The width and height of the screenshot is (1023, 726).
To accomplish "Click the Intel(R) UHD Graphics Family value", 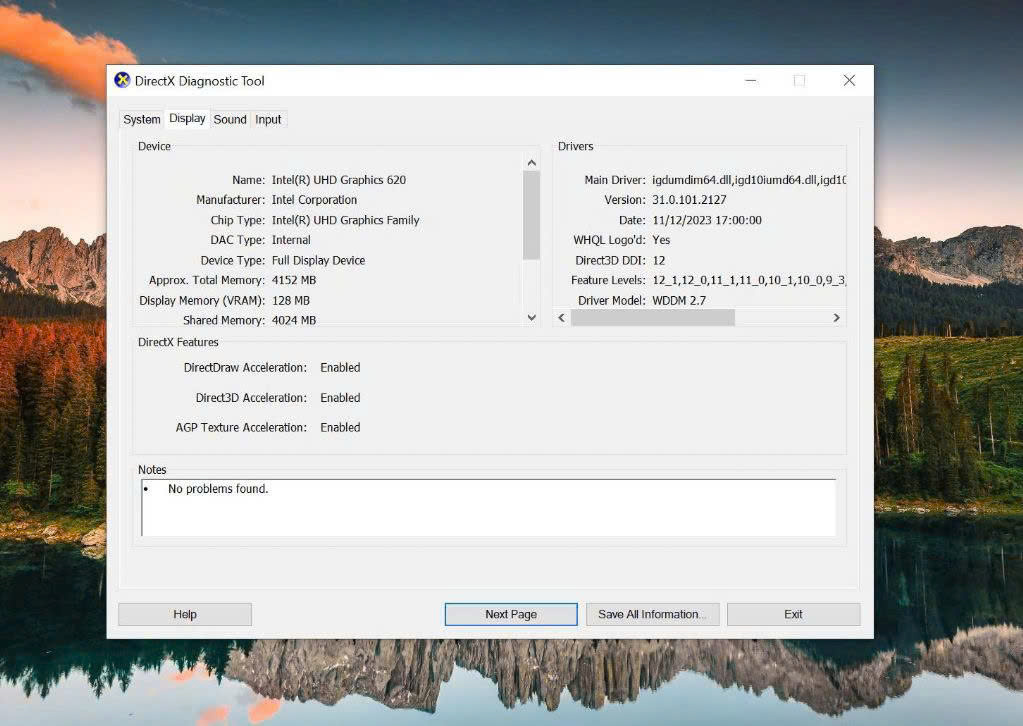I will 345,220.
